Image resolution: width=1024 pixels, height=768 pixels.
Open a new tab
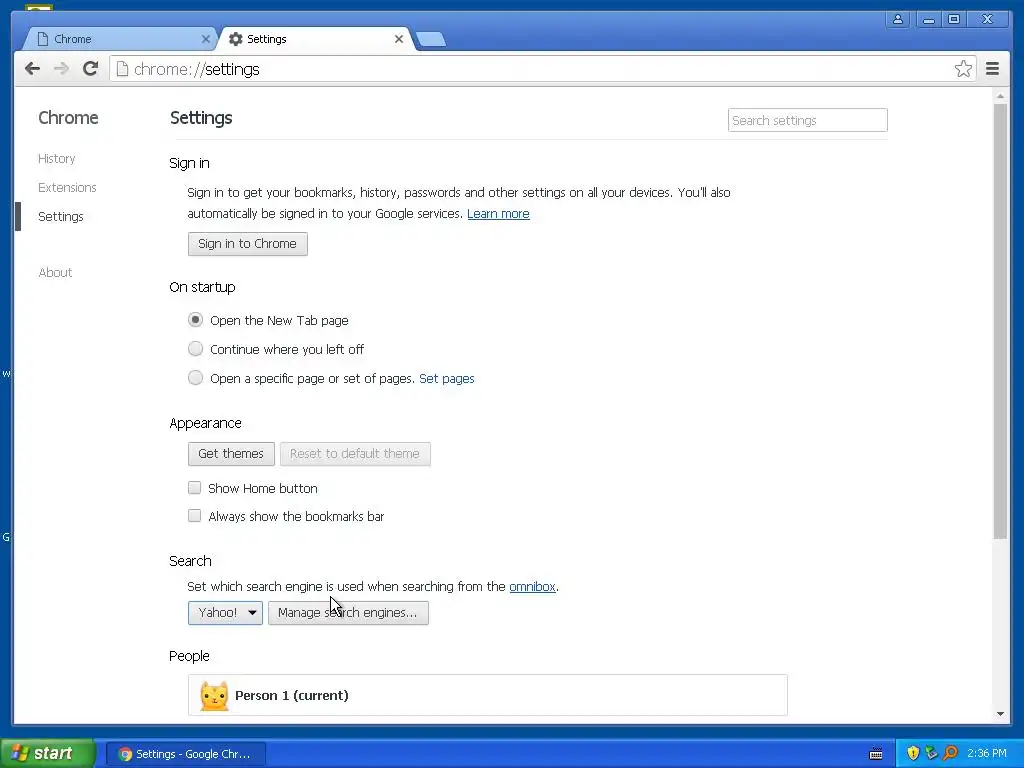click(x=431, y=39)
